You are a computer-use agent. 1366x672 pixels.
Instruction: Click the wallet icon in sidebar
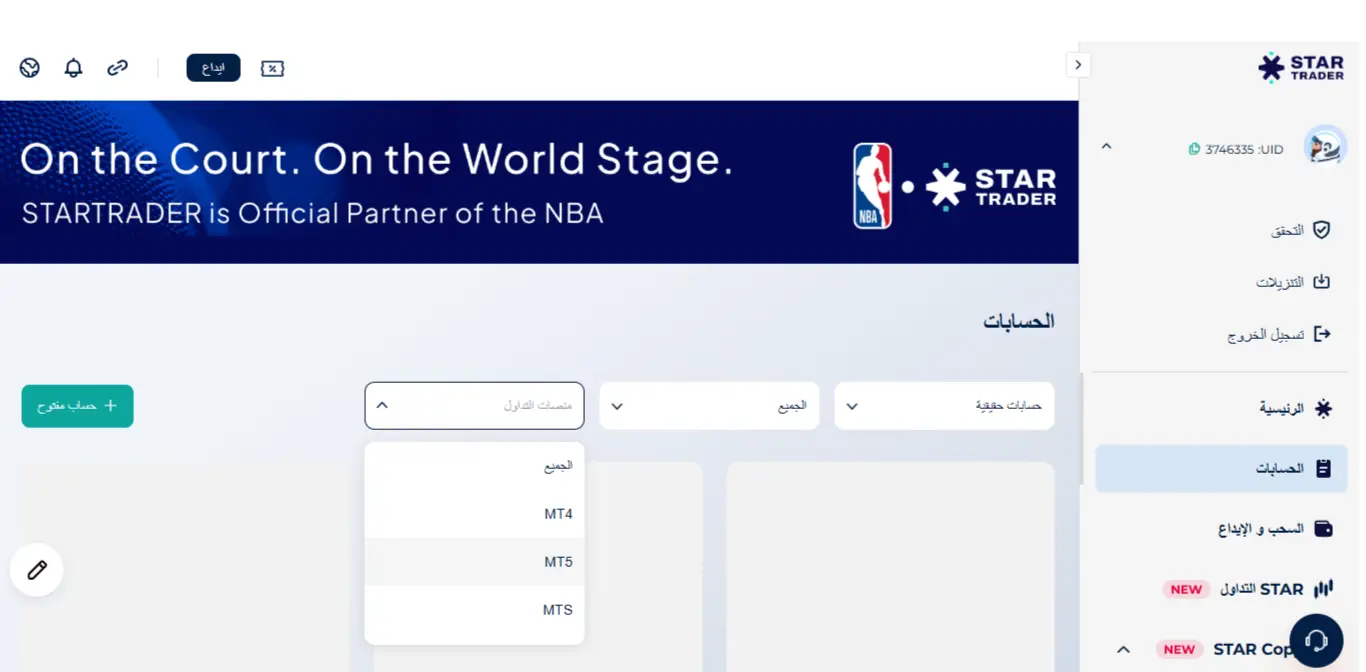point(1323,528)
